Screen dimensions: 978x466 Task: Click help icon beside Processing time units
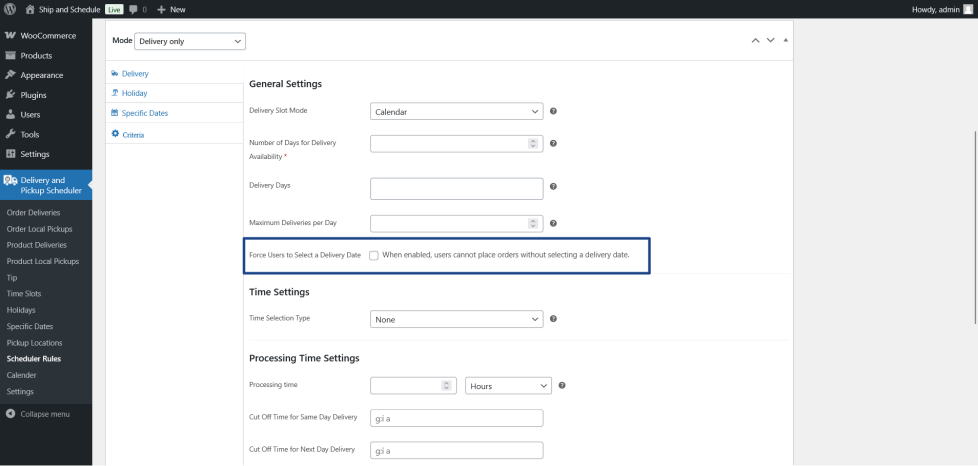562,385
